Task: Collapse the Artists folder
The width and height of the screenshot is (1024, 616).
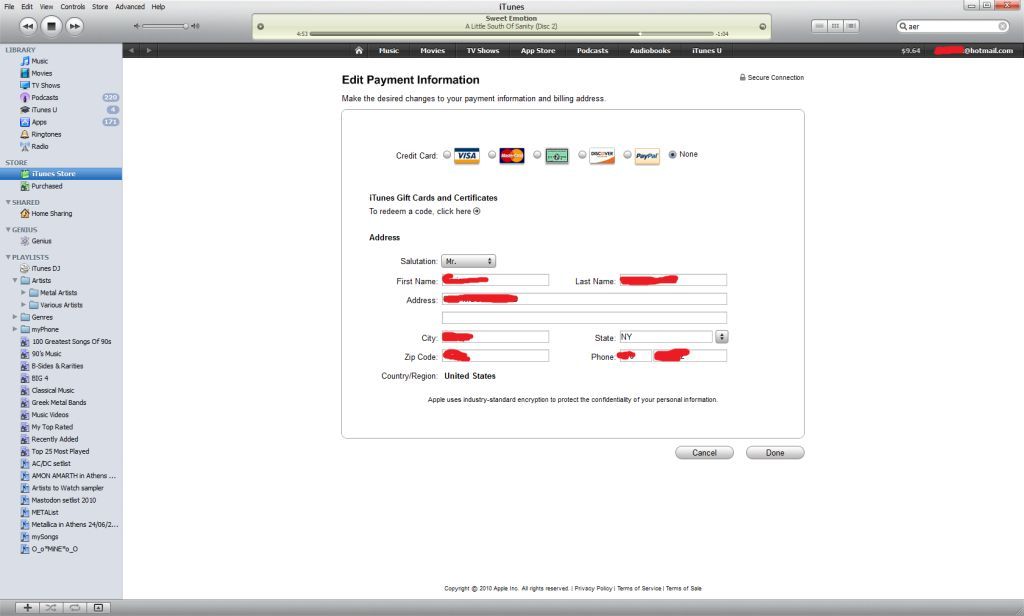Action: (15, 280)
